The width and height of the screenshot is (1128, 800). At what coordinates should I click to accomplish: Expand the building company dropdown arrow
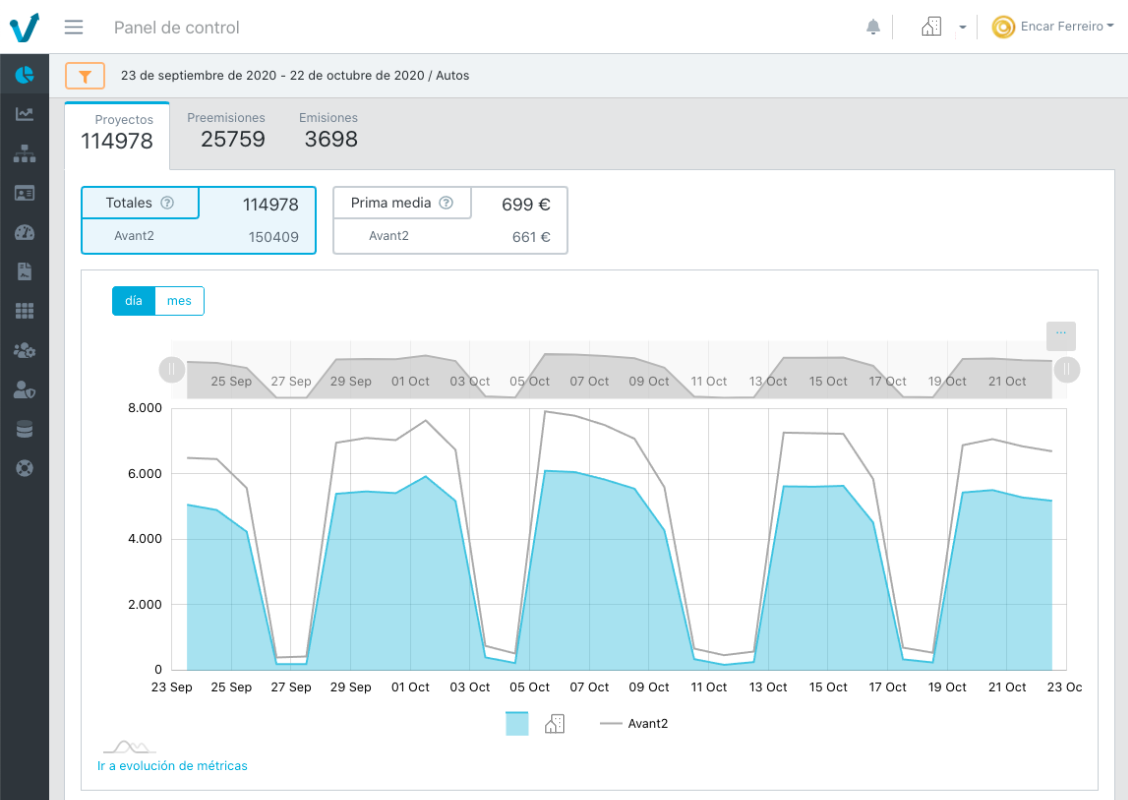coord(962,28)
